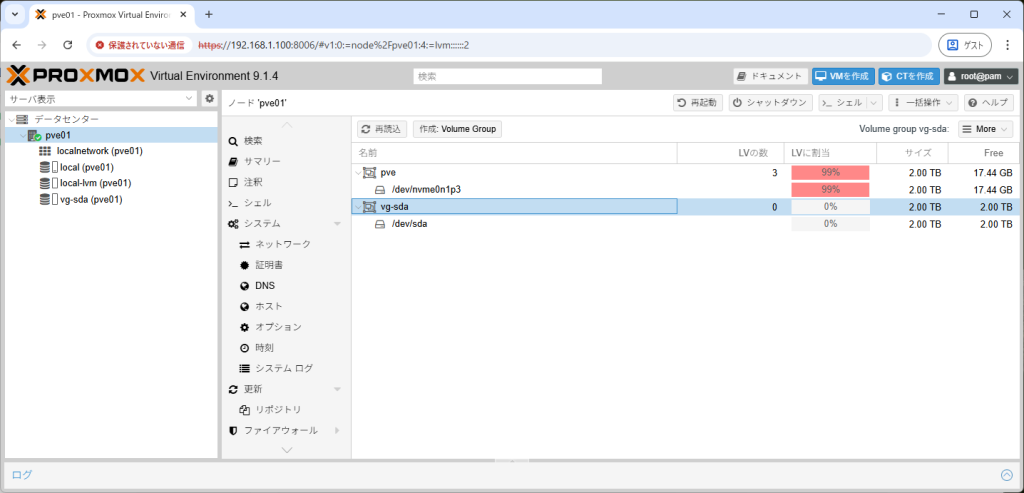This screenshot has height=493, width=1024.
Task: Collapse the データセンター tree node
Action: [11, 119]
